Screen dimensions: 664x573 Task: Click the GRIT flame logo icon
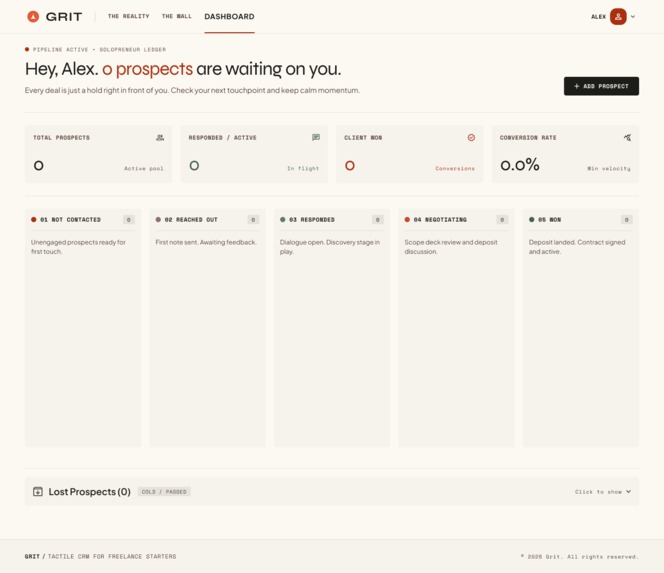tap(33, 17)
